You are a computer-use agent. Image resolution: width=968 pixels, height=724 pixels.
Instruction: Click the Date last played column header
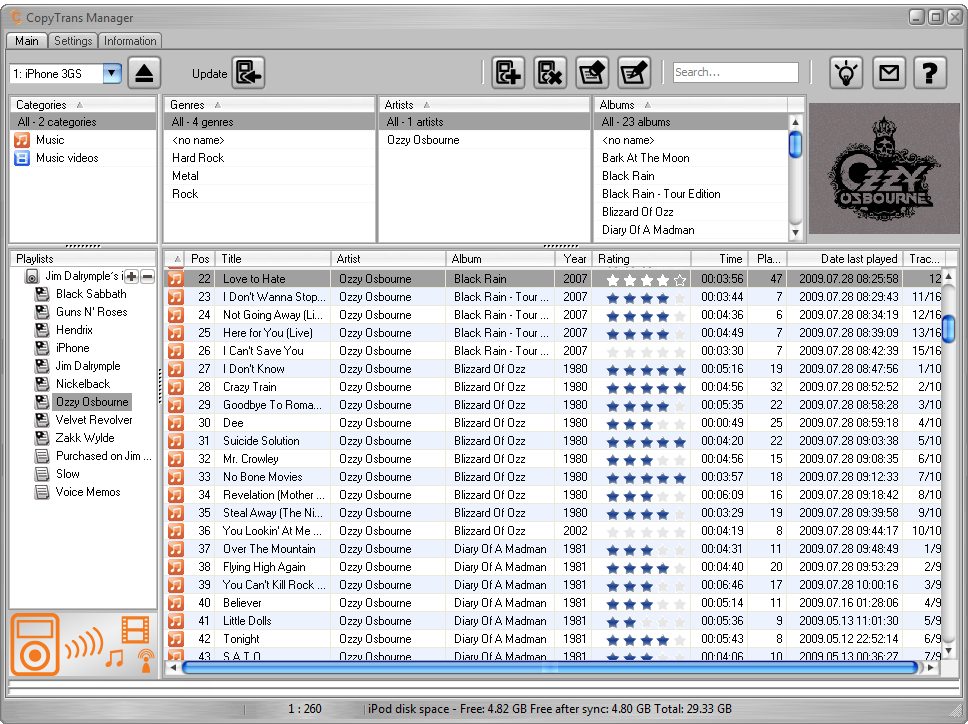(845, 259)
